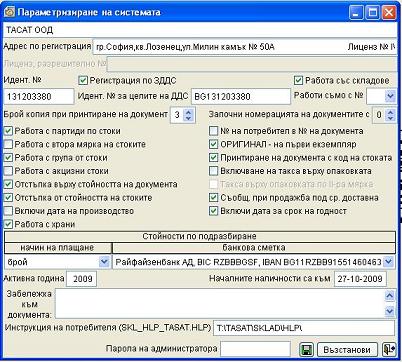Uncheck 'Работа с храни' checkbox

[8, 224]
